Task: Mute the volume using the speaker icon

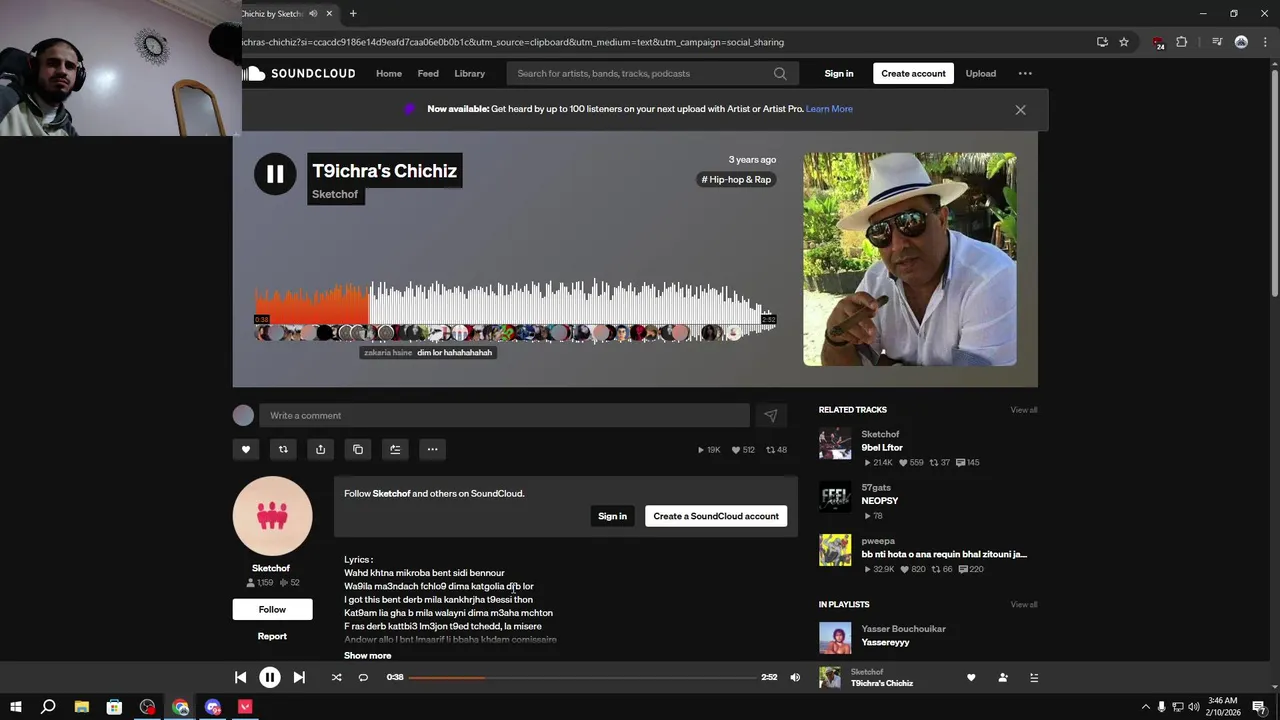Action: [x=795, y=677]
